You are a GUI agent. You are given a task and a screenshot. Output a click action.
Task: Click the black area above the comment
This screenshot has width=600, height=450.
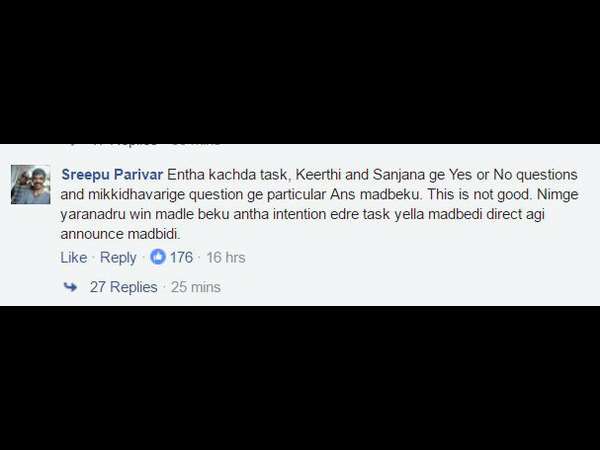click(x=300, y=72)
